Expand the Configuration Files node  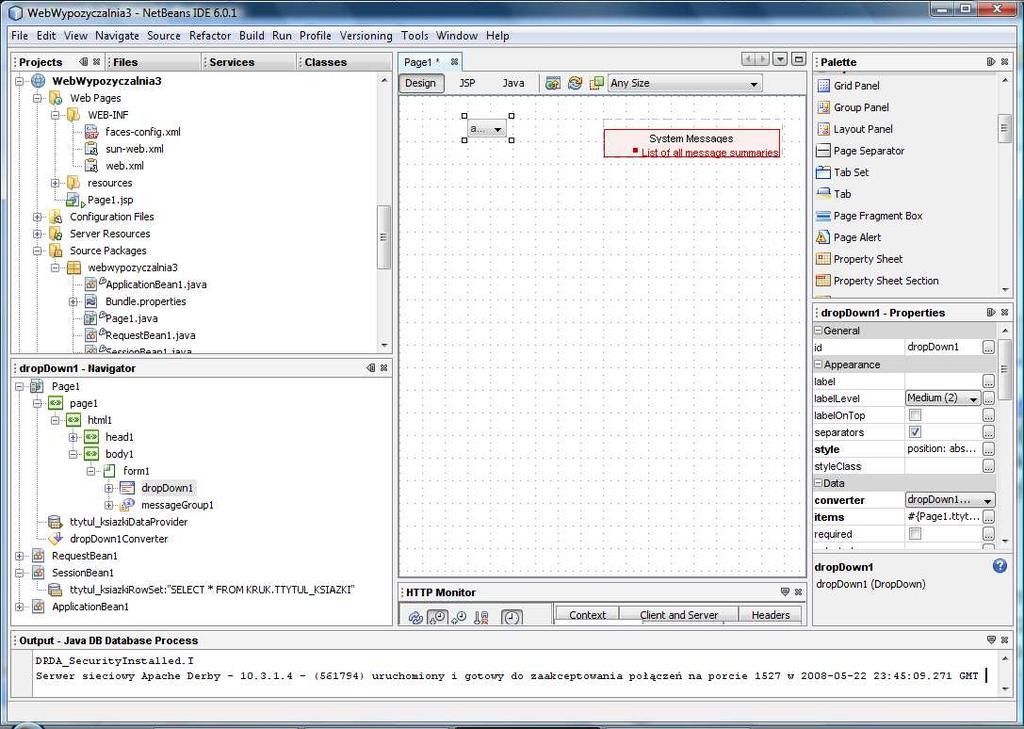(37, 217)
